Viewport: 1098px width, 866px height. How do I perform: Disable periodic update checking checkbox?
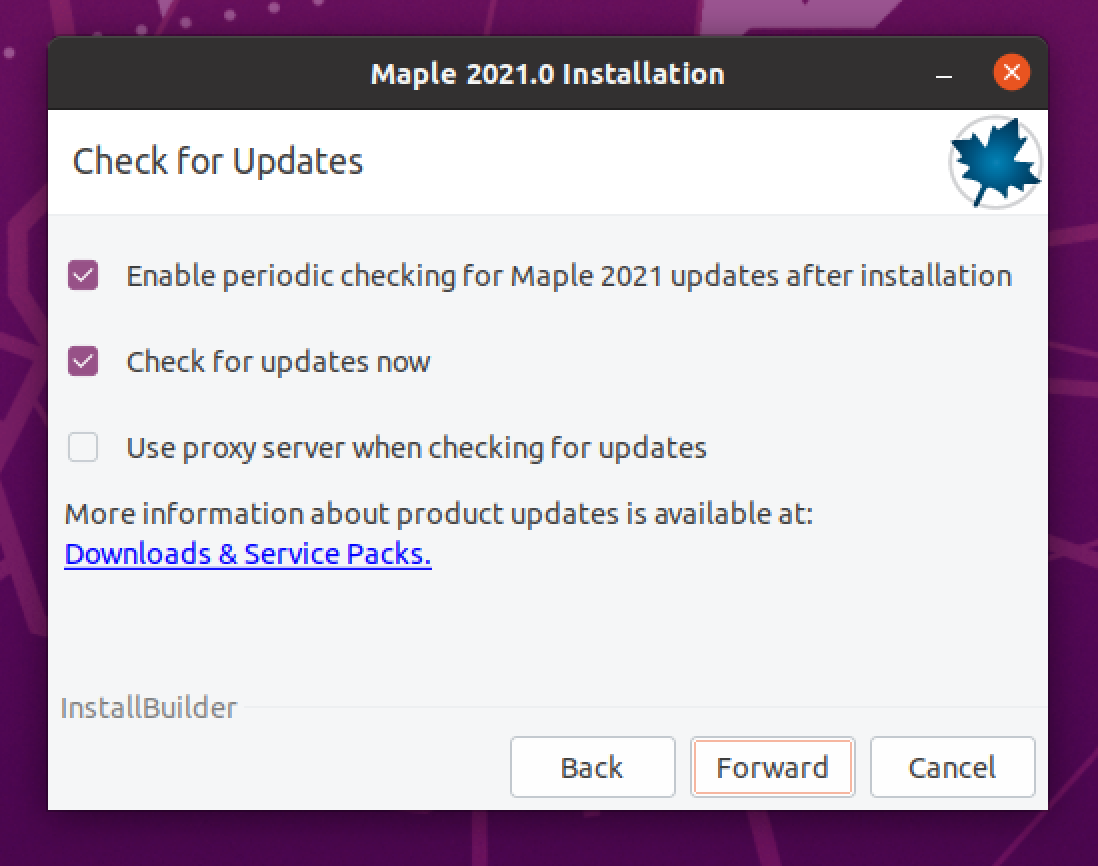tap(83, 275)
